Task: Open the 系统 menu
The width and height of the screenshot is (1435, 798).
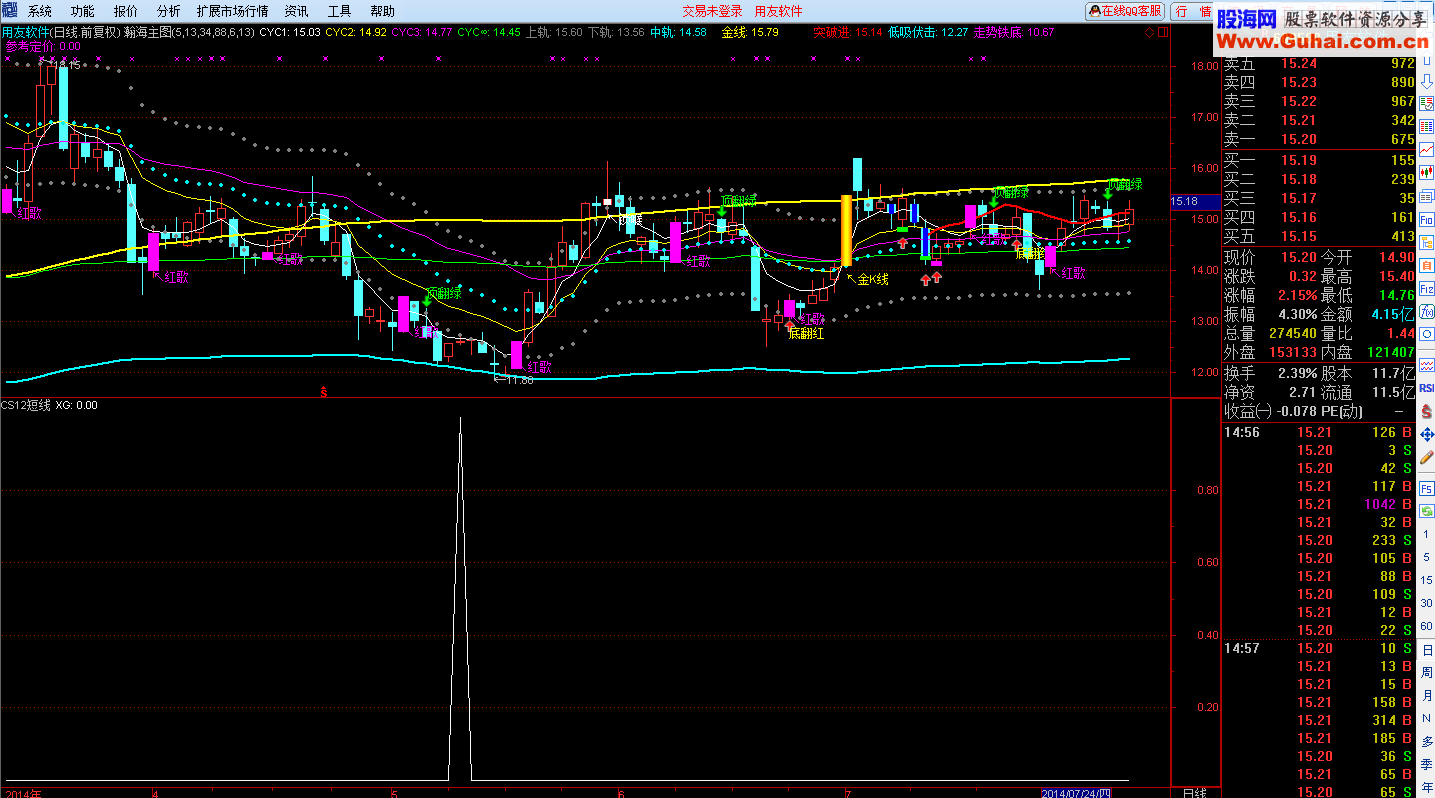Action: click(40, 11)
